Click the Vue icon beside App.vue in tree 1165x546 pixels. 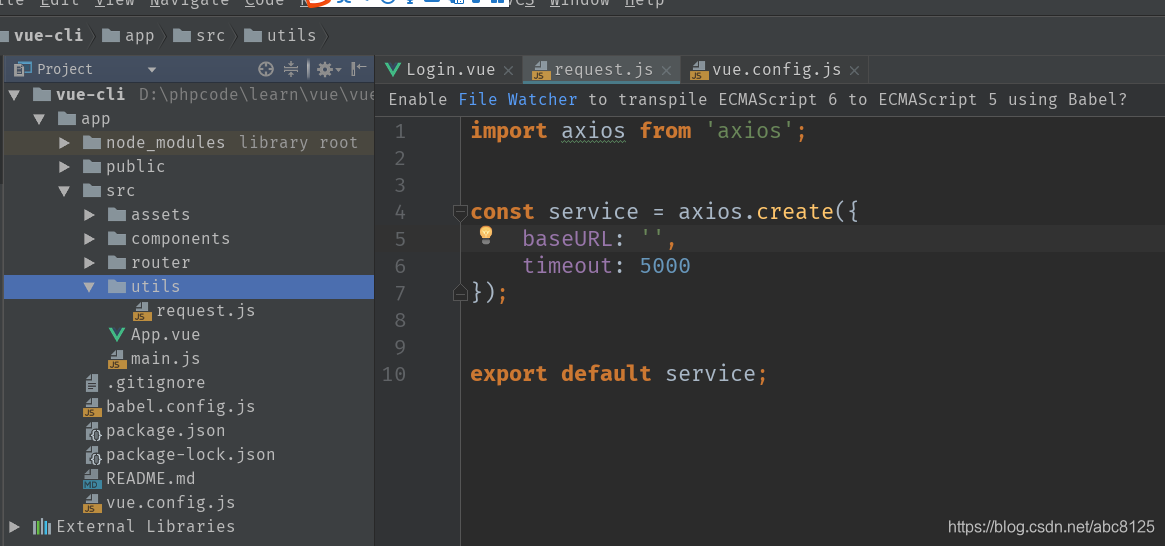(117, 334)
